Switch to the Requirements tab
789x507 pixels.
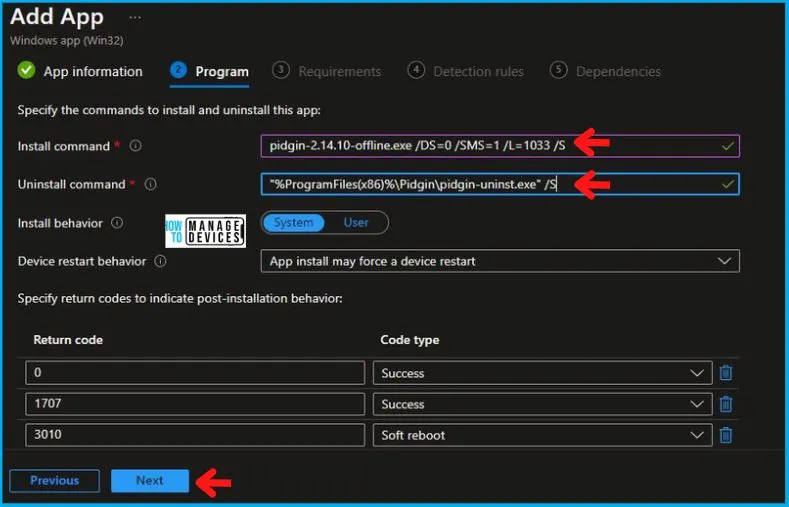[x=340, y=71]
